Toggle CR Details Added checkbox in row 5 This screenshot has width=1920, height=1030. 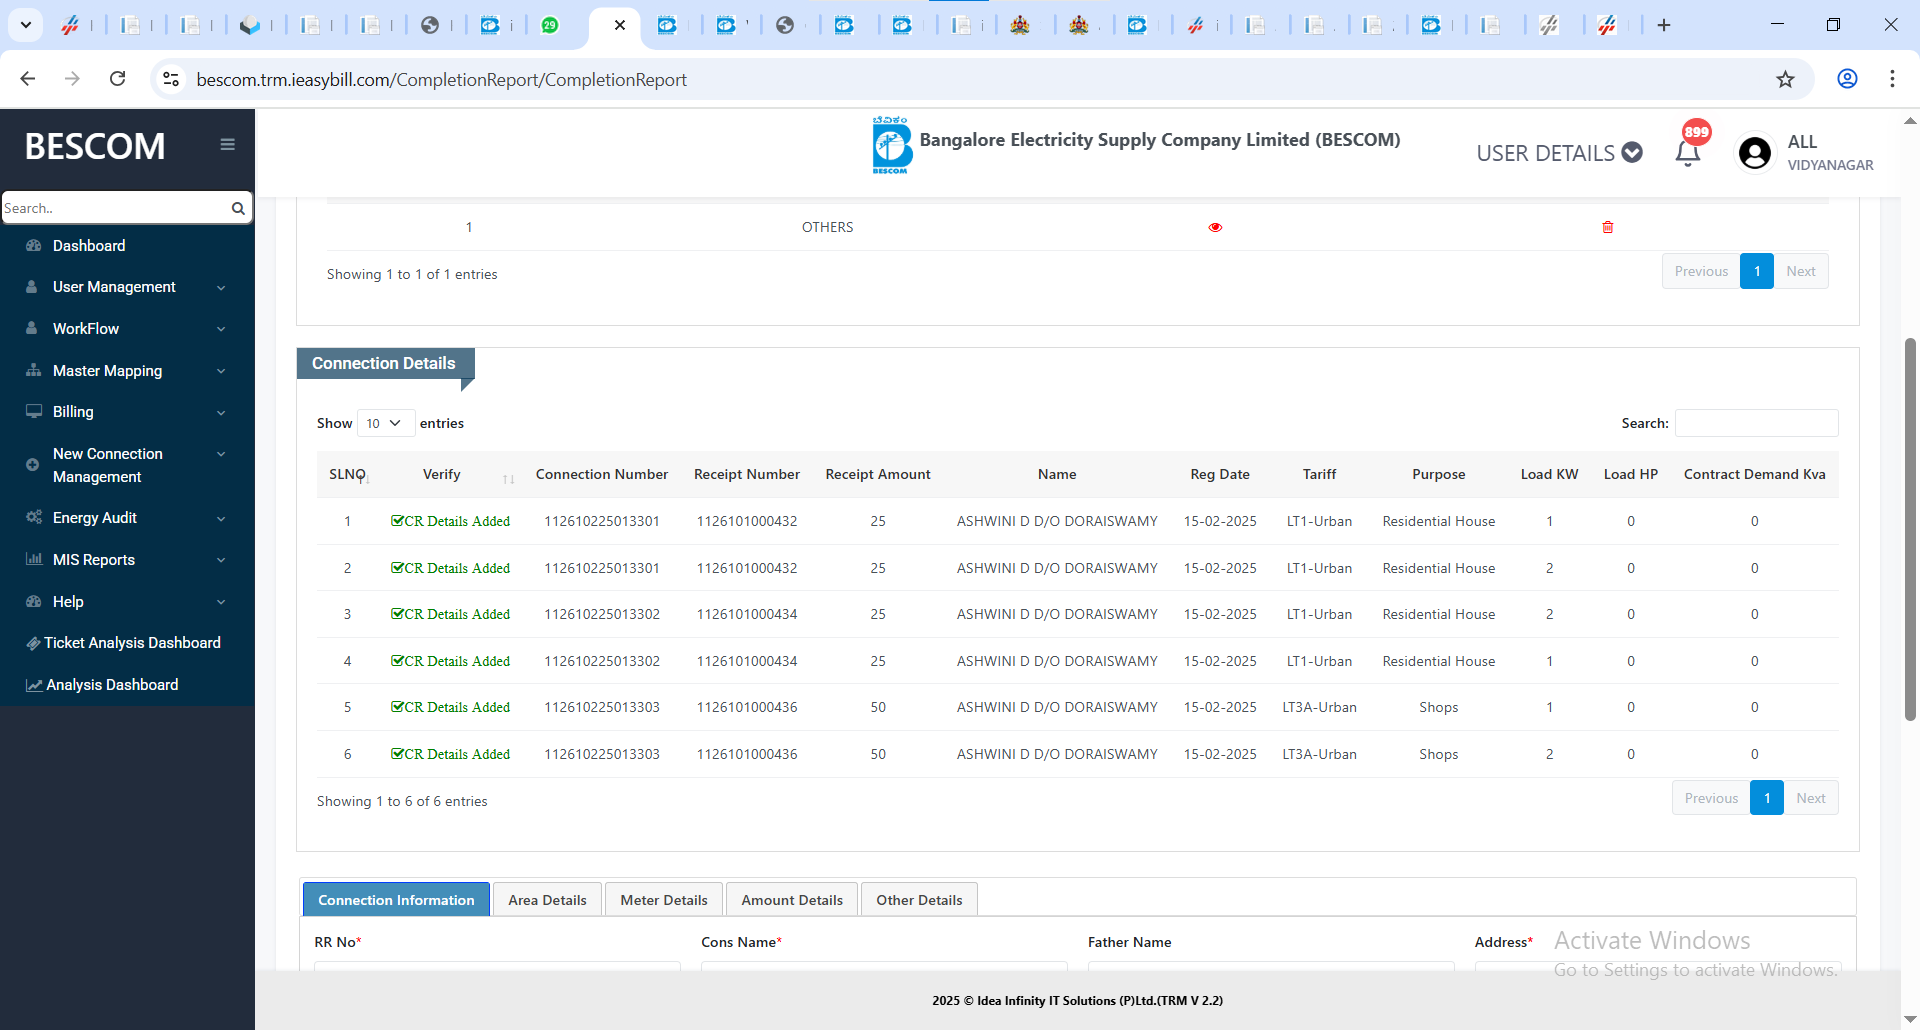[x=397, y=707]
